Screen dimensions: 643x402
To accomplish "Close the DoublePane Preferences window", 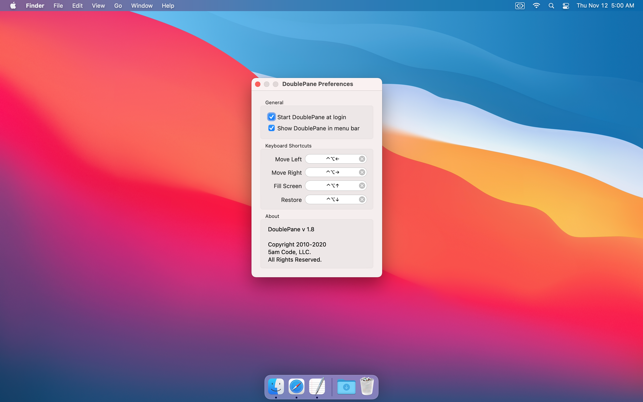I will 258,84.
